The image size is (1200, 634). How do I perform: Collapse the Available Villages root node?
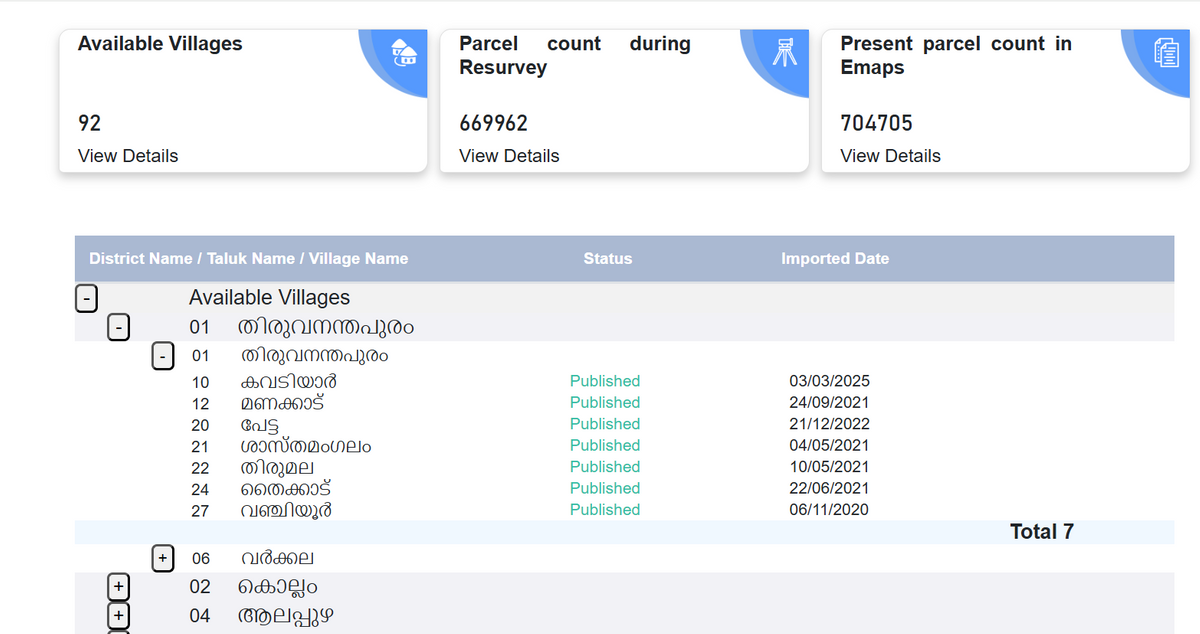tap(86, 298)
